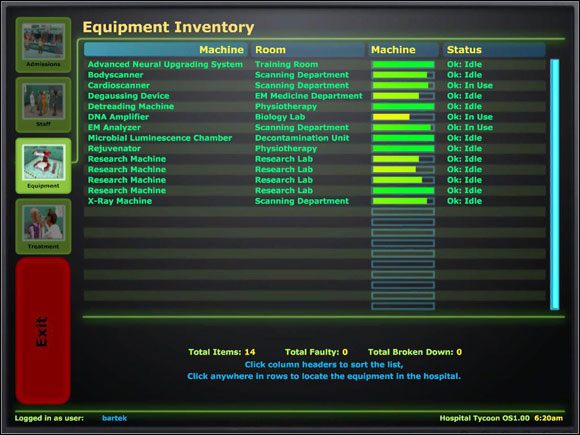Select the X-Ray Machine row
580x435 pixels.
click(314, 201)
